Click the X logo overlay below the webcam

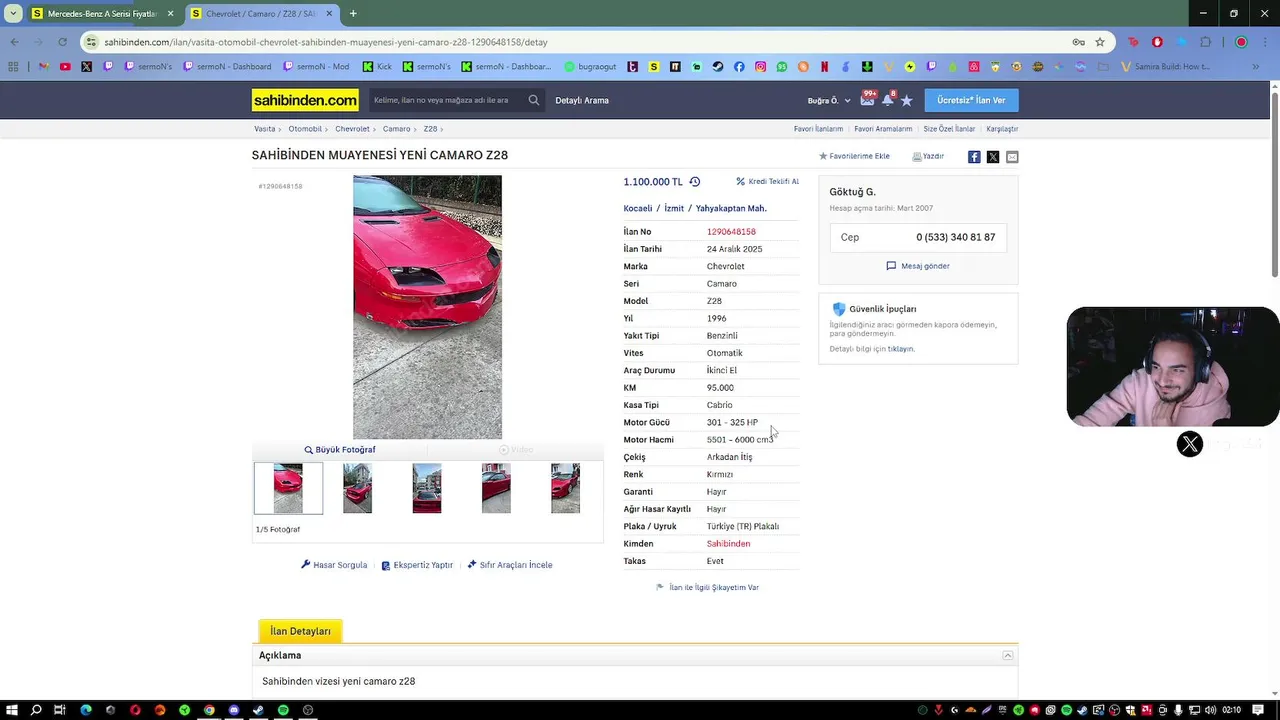pos(1190,444)
